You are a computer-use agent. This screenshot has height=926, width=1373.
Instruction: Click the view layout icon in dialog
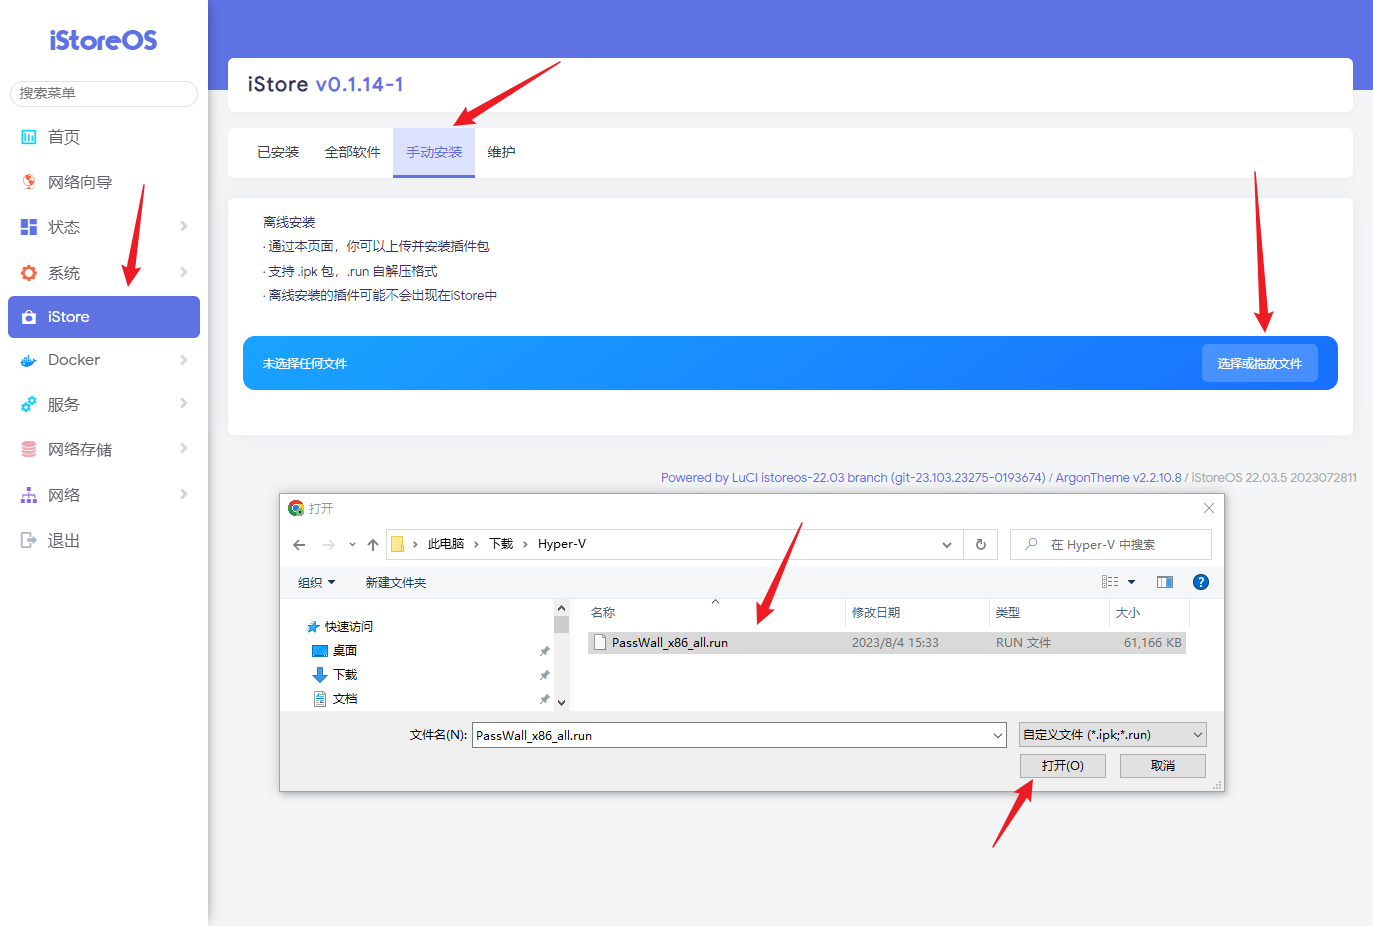[1110, 582]
